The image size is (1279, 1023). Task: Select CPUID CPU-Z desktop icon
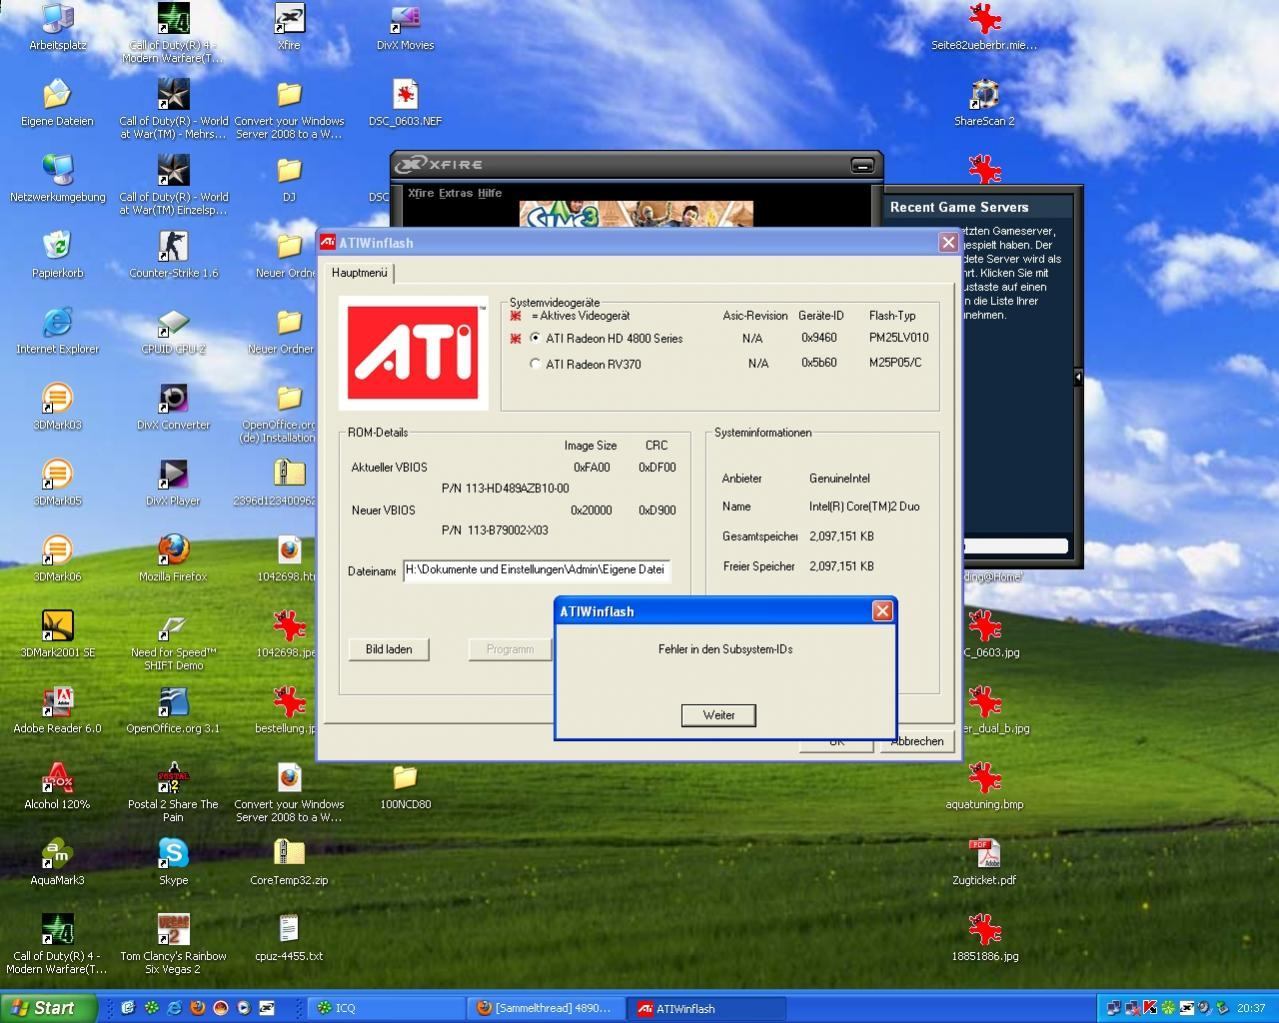(173, 331)
